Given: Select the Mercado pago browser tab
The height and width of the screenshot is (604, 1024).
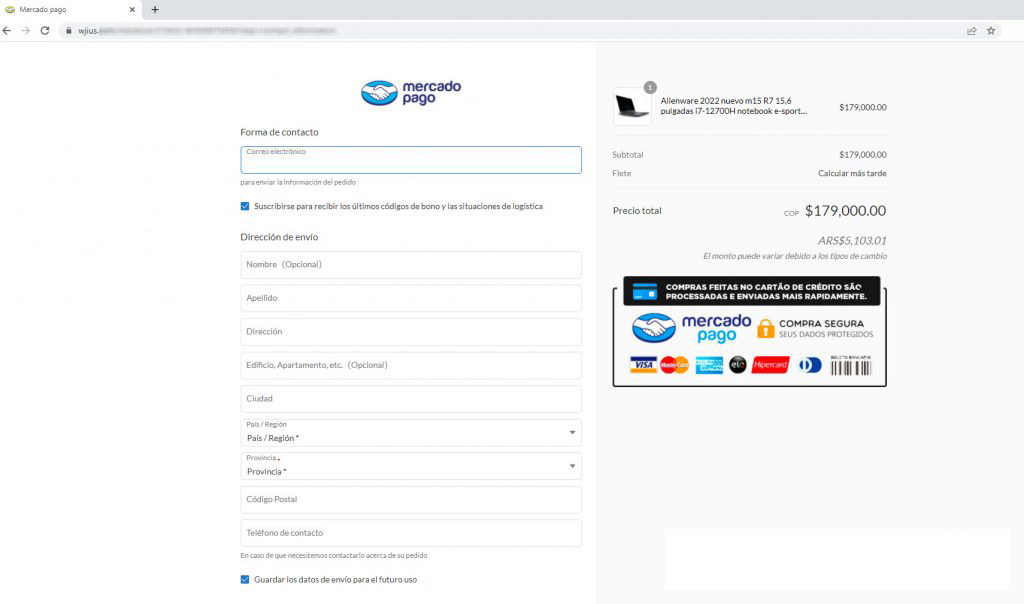Looking at the screenshot, I should 71,10.
